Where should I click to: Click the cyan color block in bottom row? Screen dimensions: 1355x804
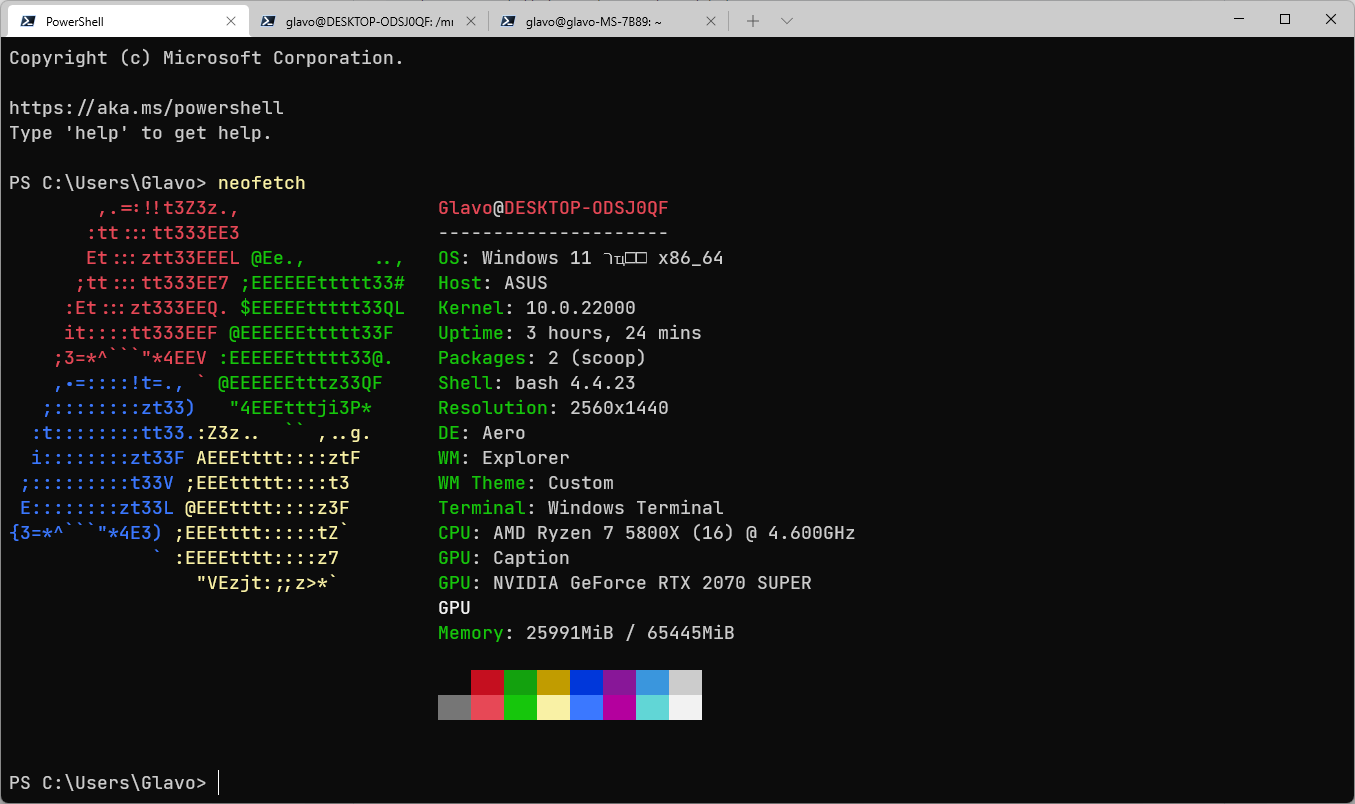(652, 707)
